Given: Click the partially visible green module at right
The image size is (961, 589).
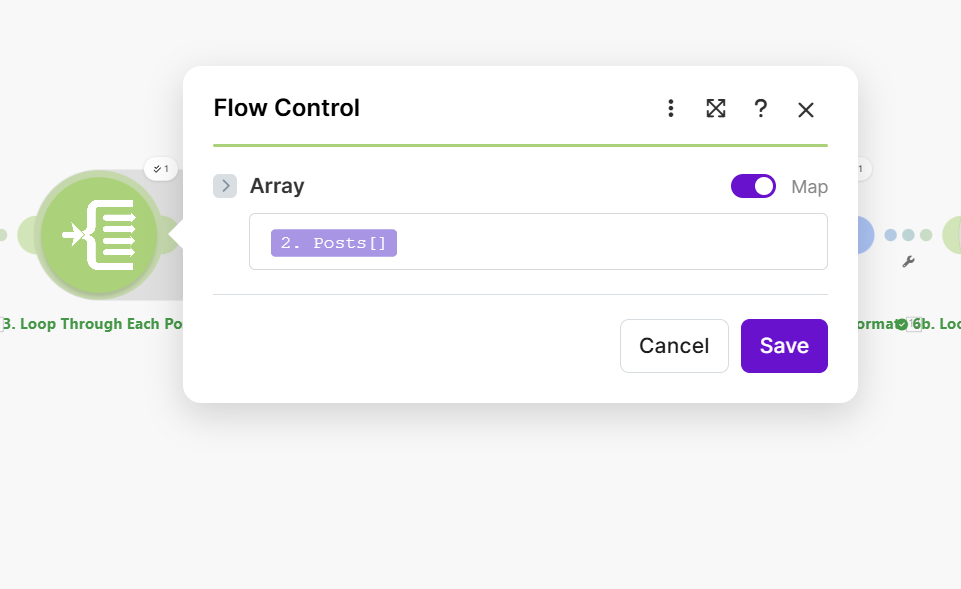Looking at the screenshot, I should coord(952,235).
